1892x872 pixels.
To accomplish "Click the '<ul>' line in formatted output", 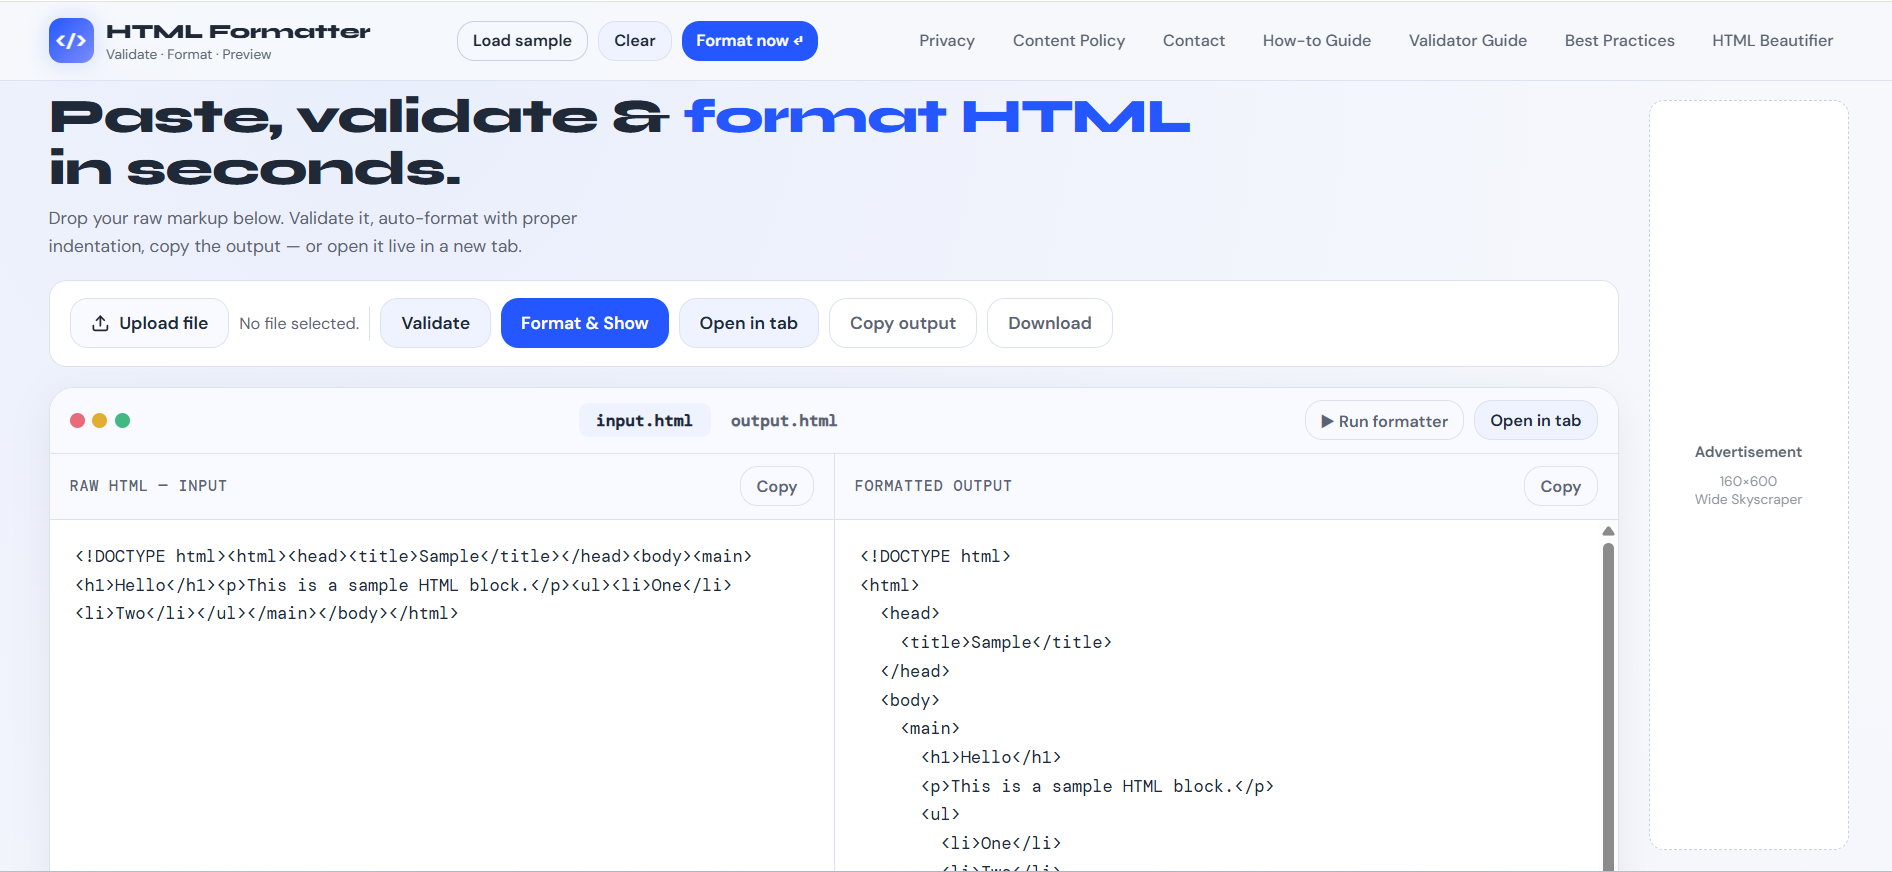I will [940, 814].
